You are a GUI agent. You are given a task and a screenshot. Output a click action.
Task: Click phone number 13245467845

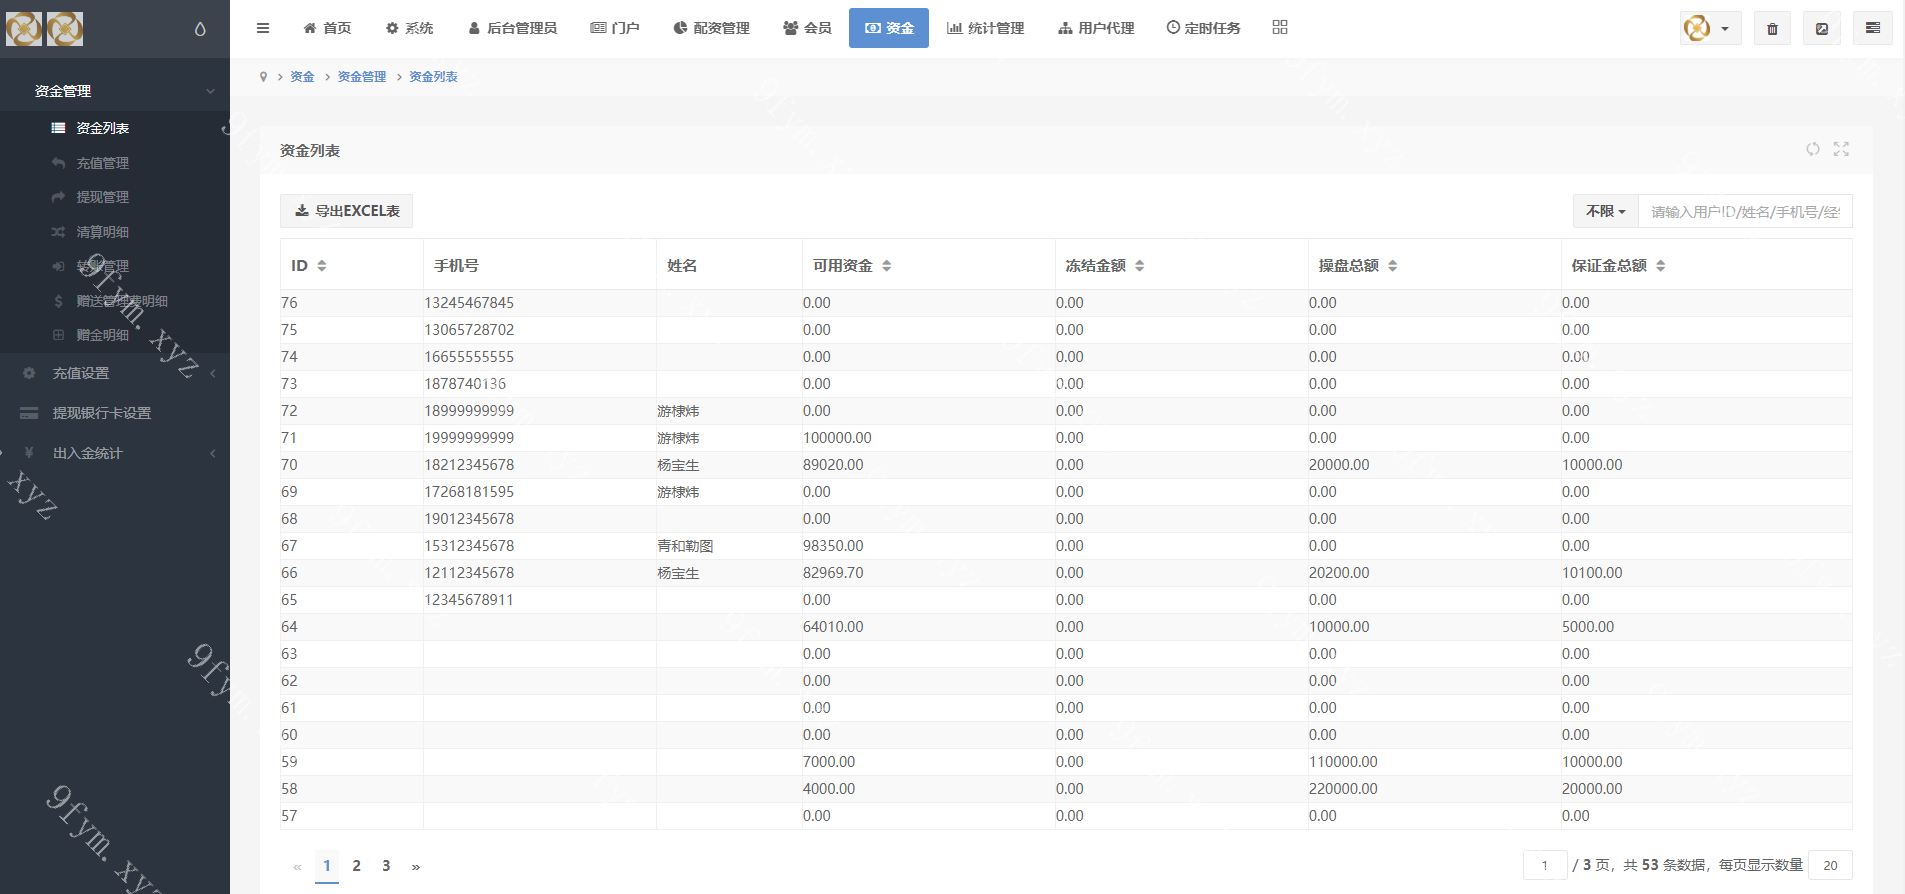(469, 303)
